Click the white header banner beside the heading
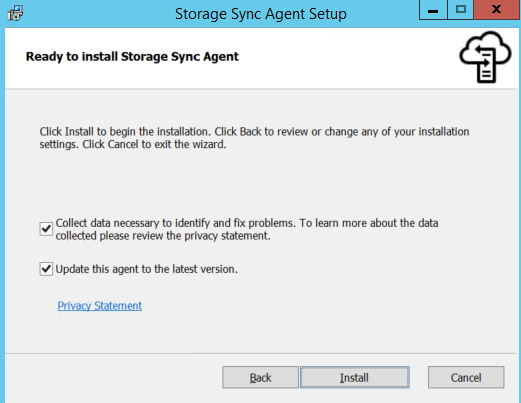Screen dimensions: 521x403 point(347,58)
